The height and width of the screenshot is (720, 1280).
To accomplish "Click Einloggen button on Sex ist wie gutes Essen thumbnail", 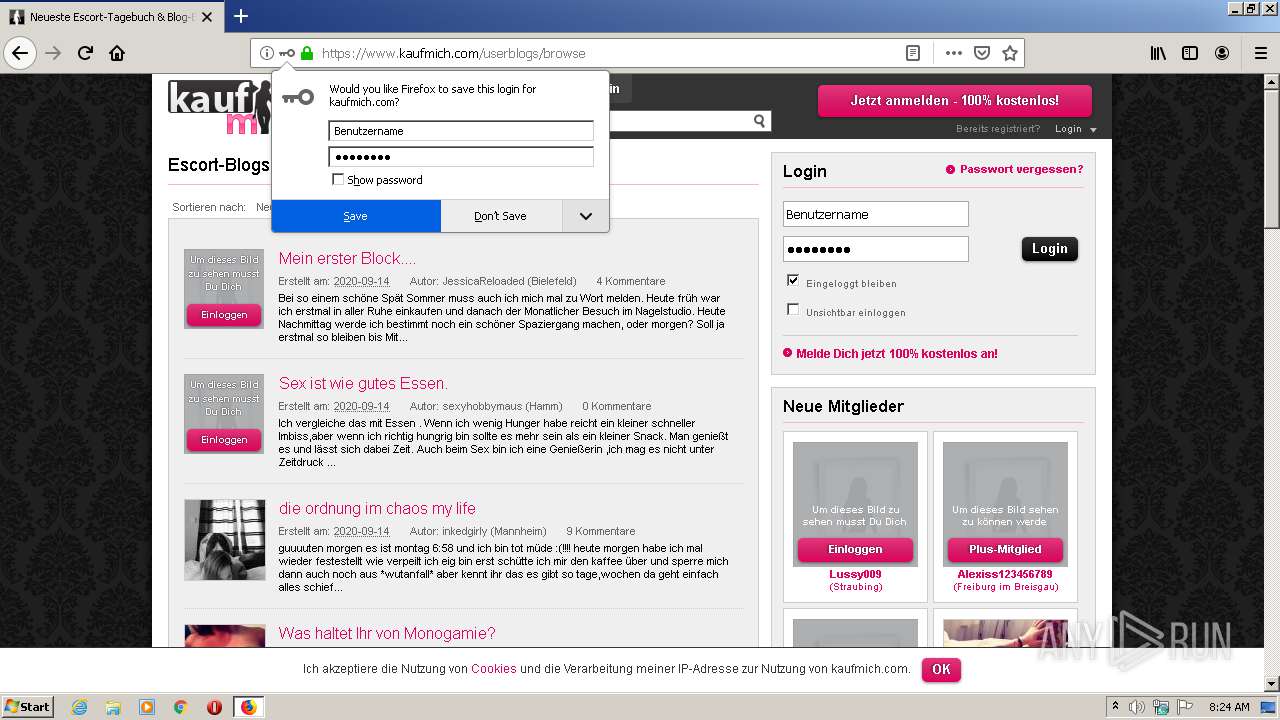I will coord(224,440).
